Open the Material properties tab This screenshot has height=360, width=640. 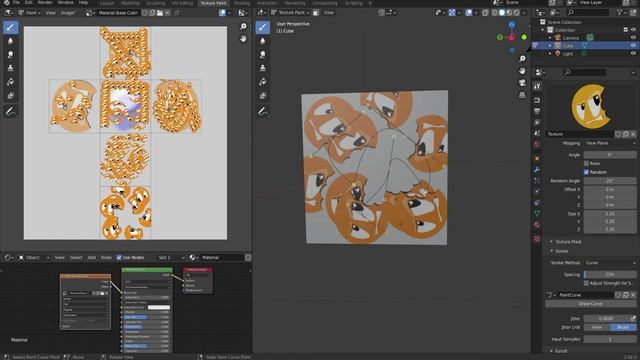[x=537, y=225]
